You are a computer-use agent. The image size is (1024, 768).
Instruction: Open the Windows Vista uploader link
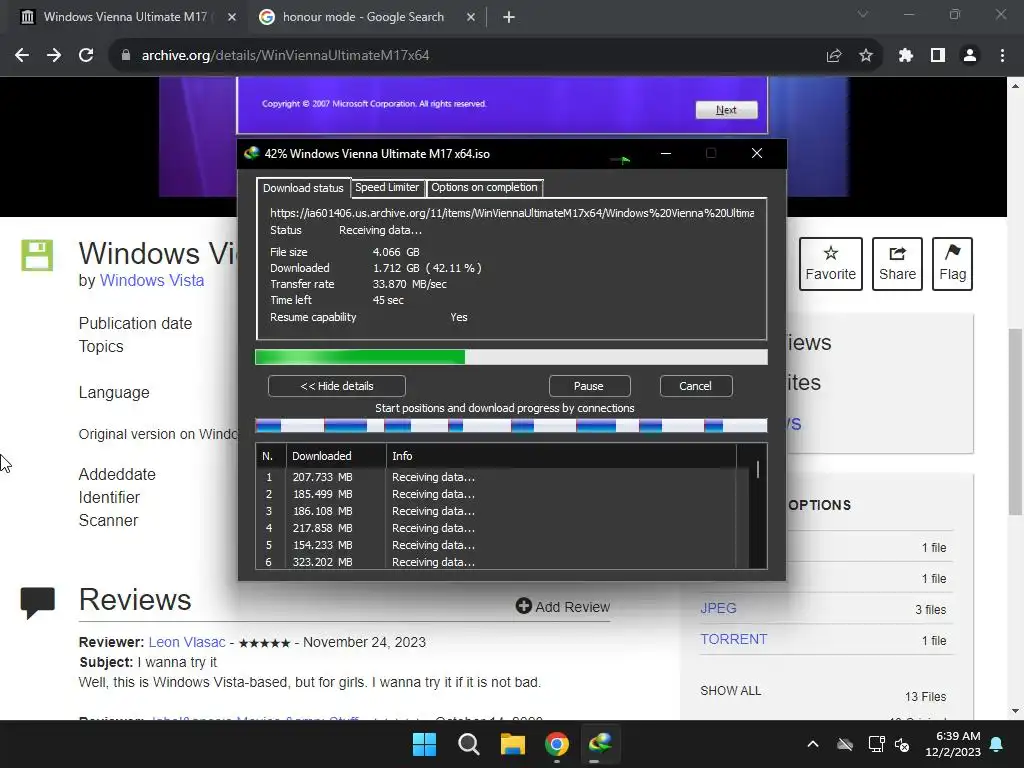coord(152,280)
